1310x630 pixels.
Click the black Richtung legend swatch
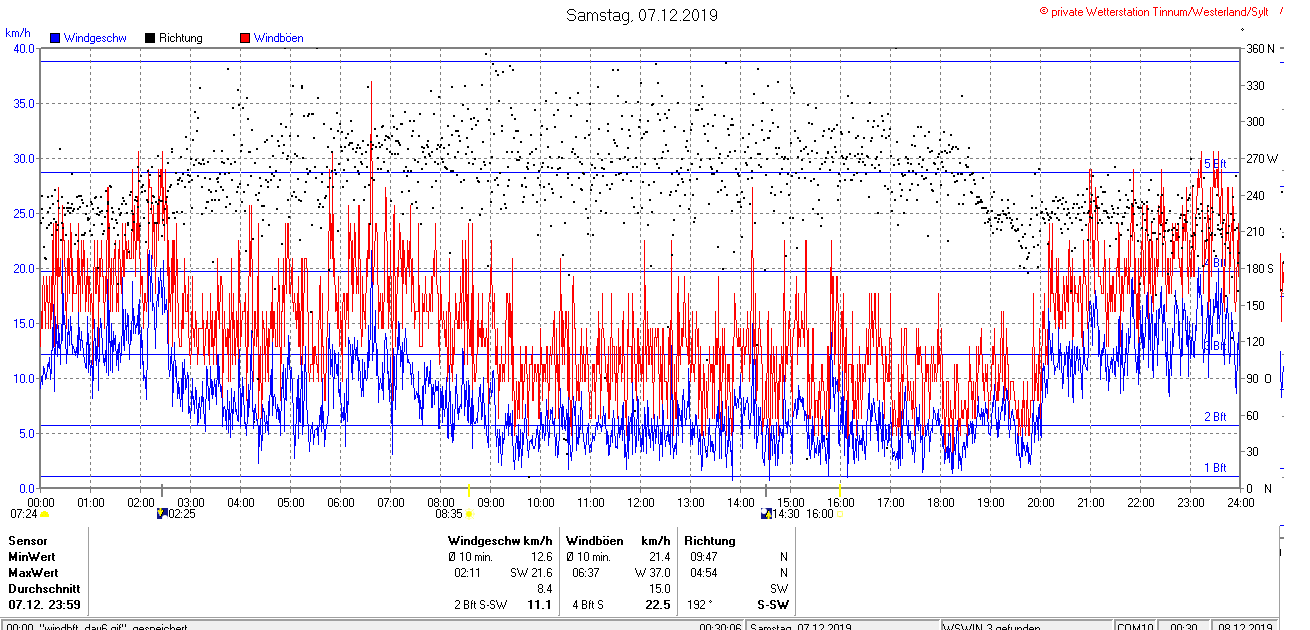pos(150,38)
